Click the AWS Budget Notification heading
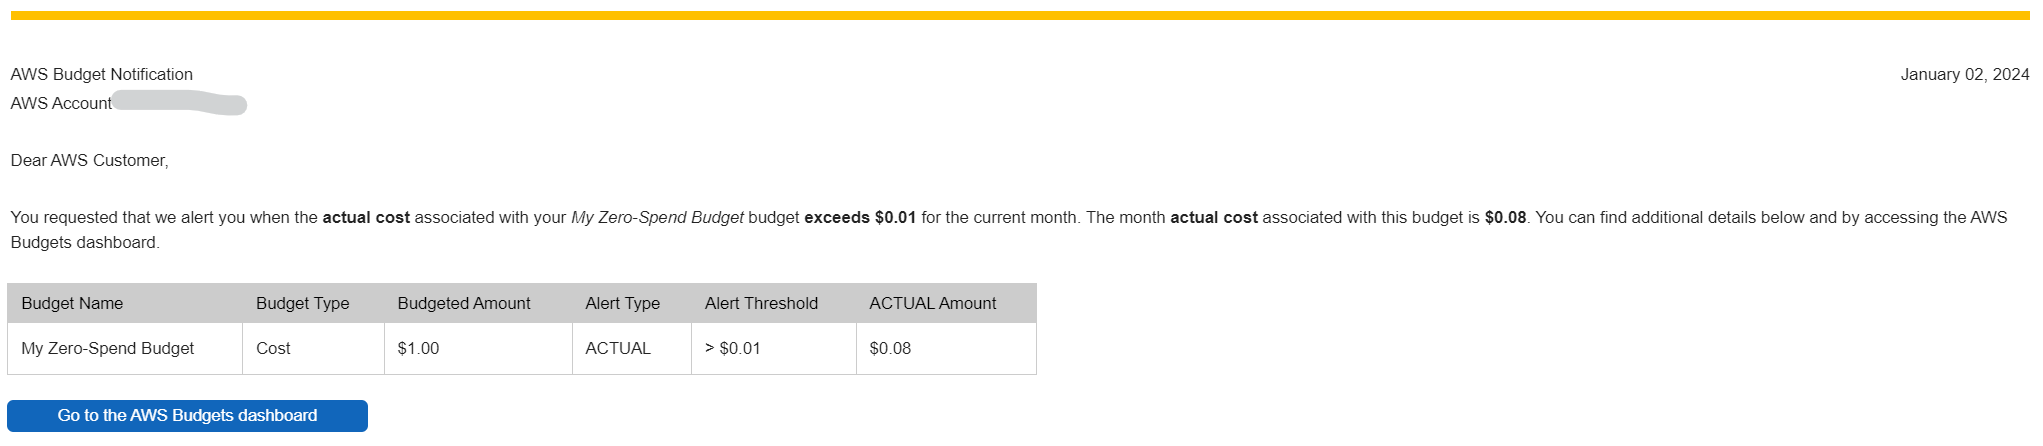The width and height of the screenshot is (2043, 446). pyautogui.click(x=102, y=75)
